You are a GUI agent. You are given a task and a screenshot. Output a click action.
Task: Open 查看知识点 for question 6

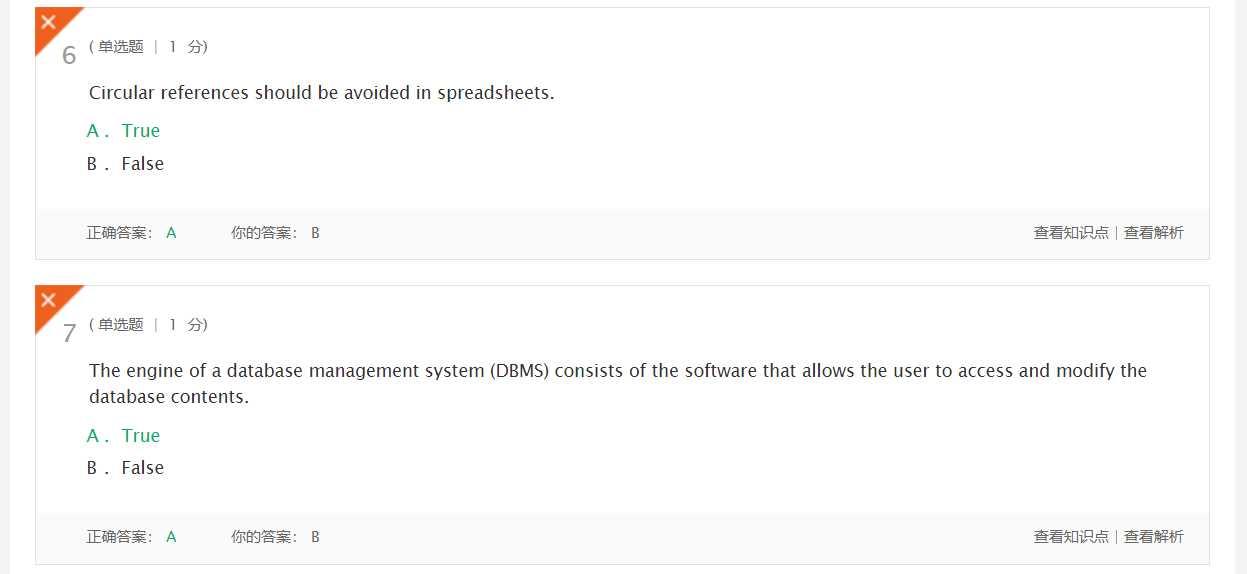pos(1071,233)
